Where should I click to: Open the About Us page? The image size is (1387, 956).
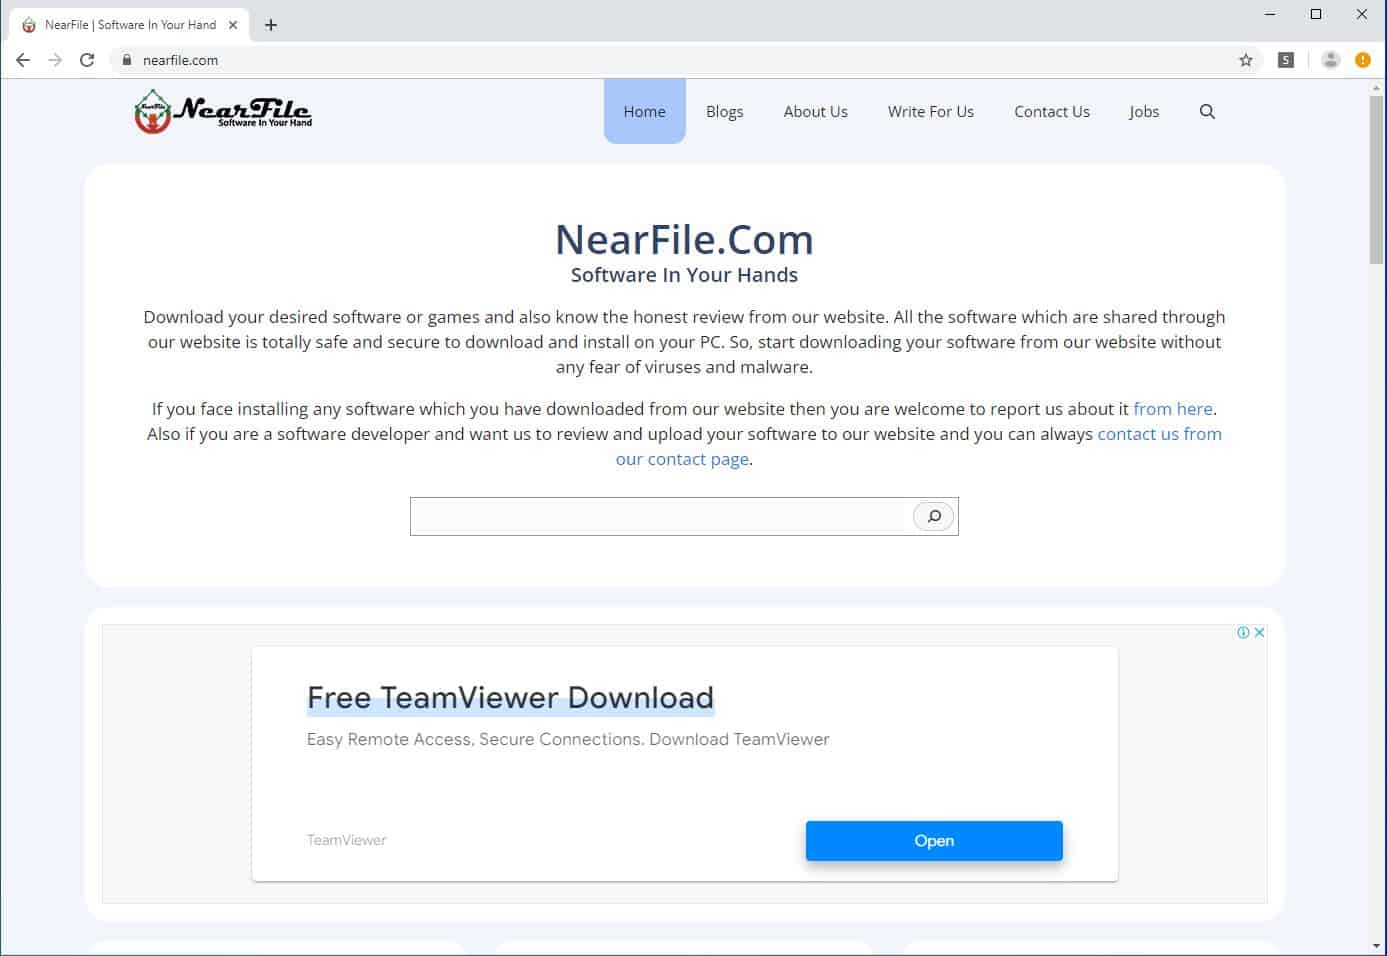click(816, 111)
